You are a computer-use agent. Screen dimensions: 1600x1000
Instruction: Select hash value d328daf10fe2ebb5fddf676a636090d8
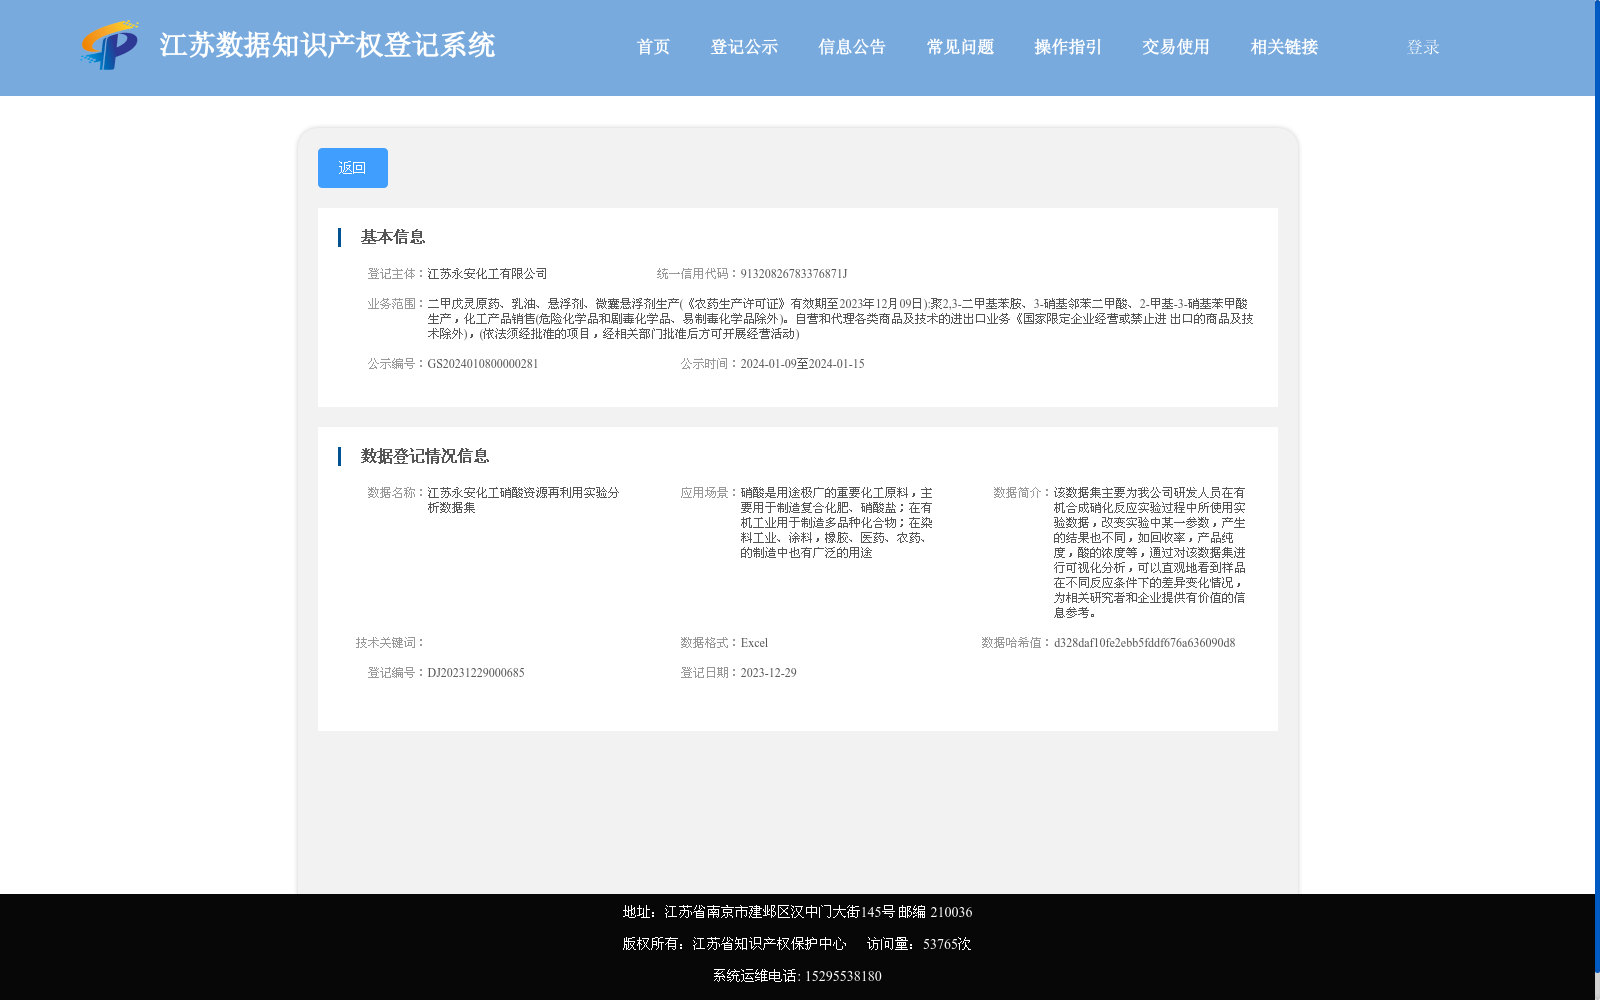click(1144, 643)
